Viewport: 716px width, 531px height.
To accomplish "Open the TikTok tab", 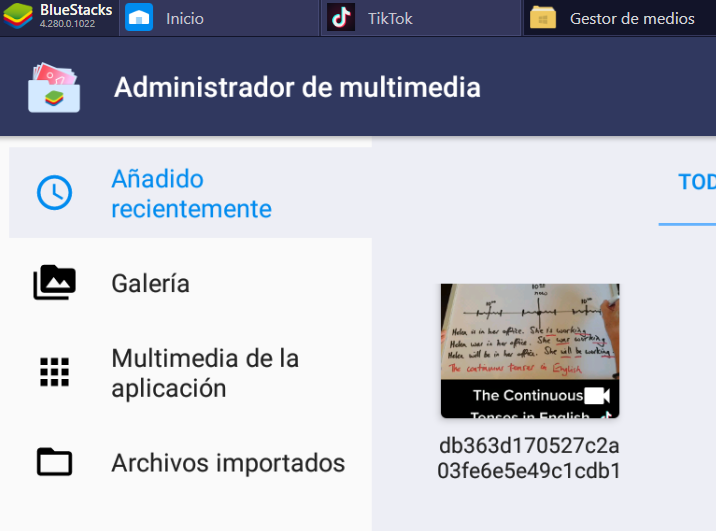I will (x=390, y=18).
